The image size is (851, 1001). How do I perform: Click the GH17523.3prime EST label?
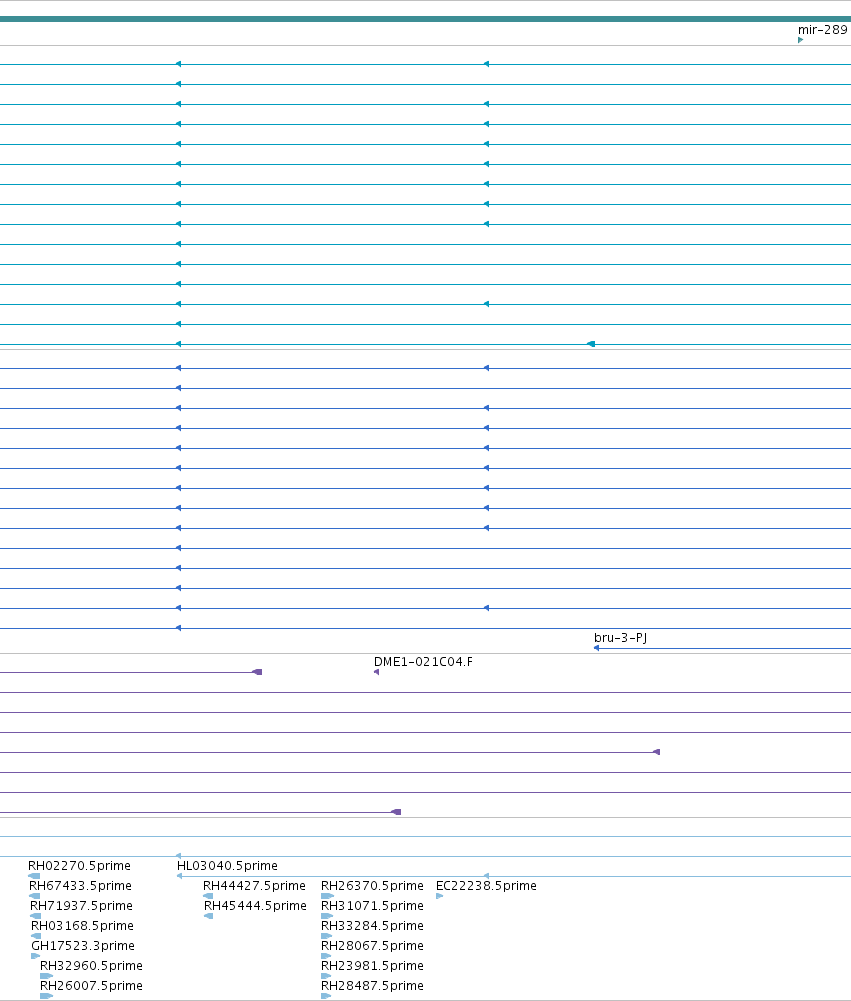83,945
